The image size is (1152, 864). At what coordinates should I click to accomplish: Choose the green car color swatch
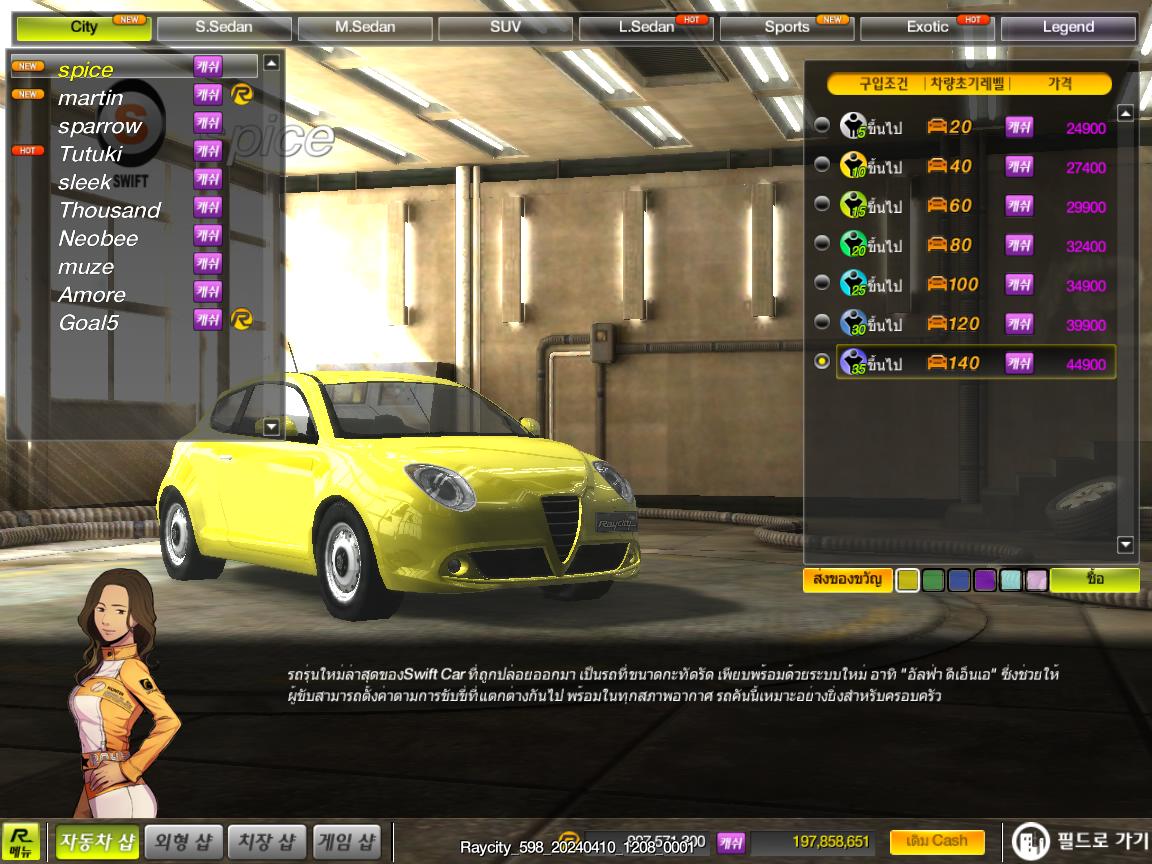coord(933,580)
